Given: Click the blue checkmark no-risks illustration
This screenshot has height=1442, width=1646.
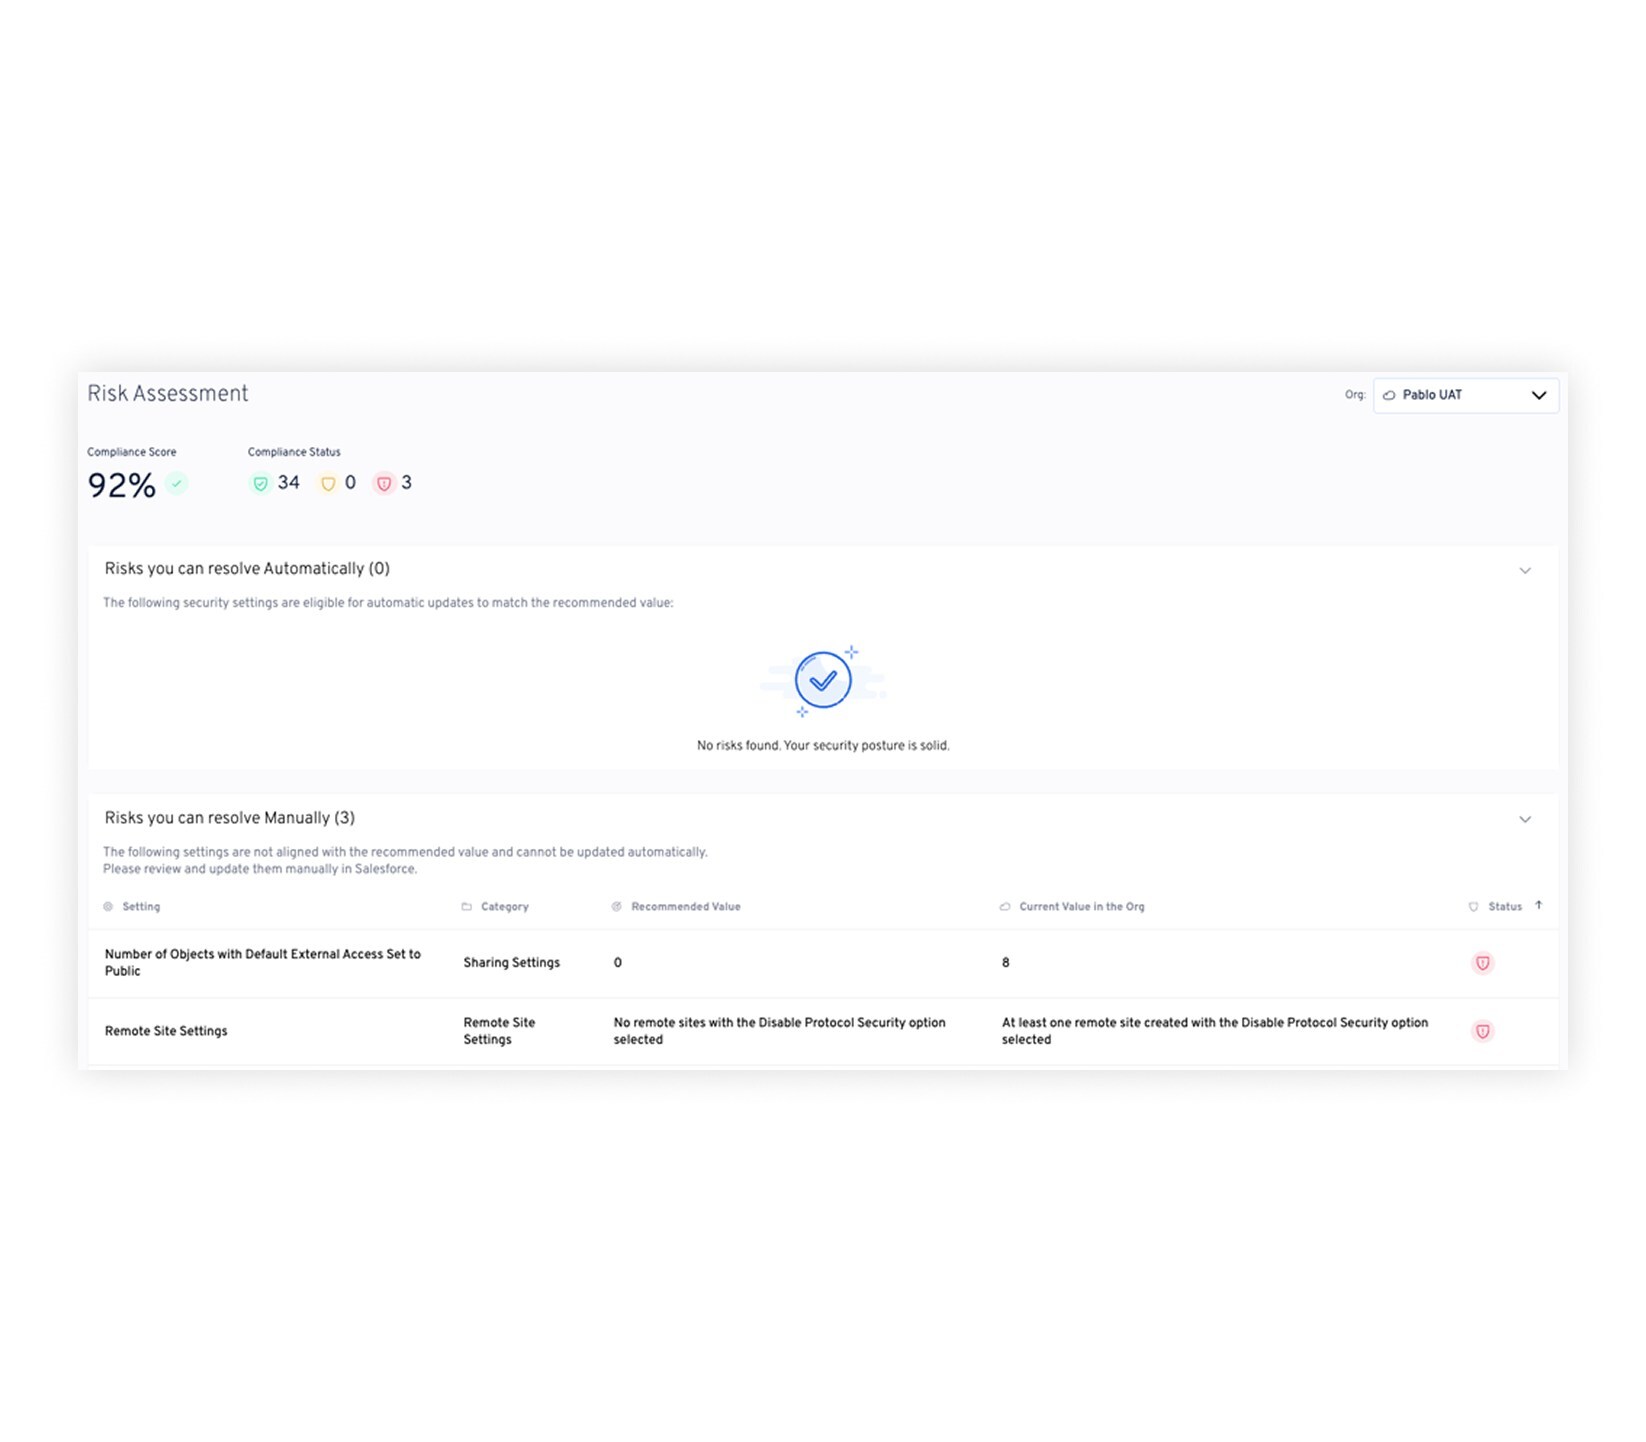Looking at the screenshot, I should (822, 681).
